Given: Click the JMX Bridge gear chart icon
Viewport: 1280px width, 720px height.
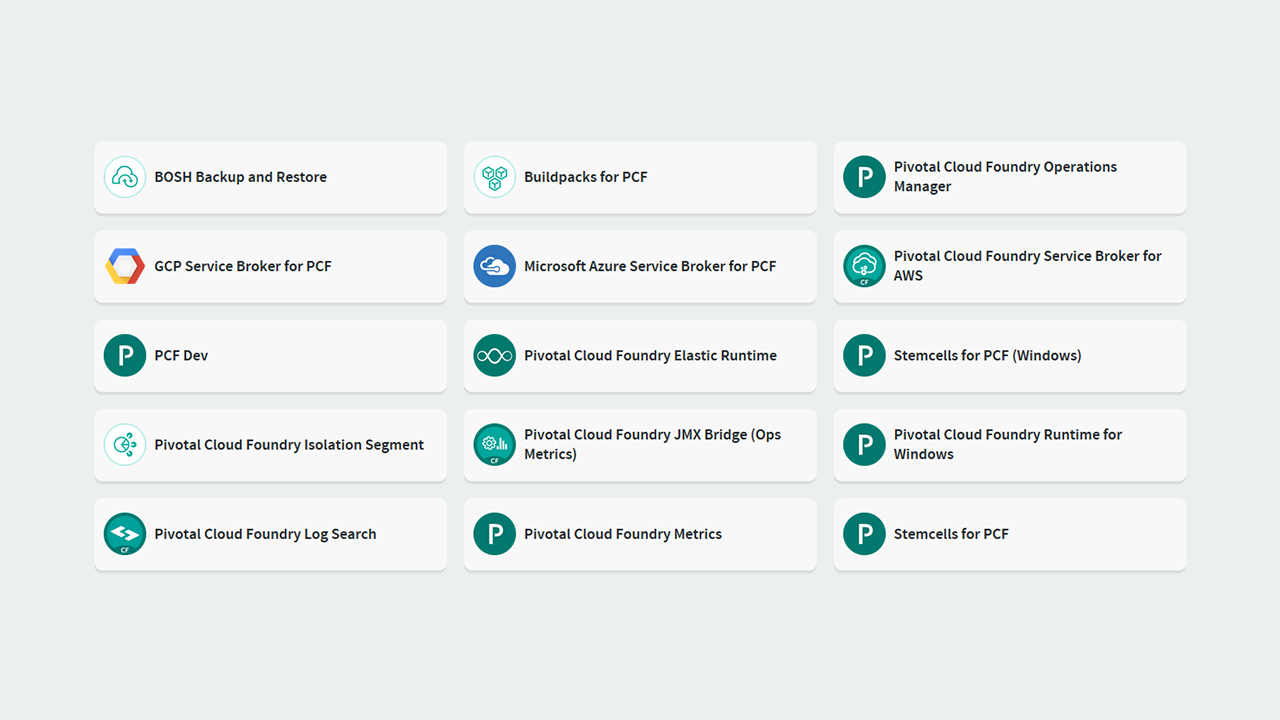Looking at the screenshot, I should pyautogui.click(x=495, y=445).
